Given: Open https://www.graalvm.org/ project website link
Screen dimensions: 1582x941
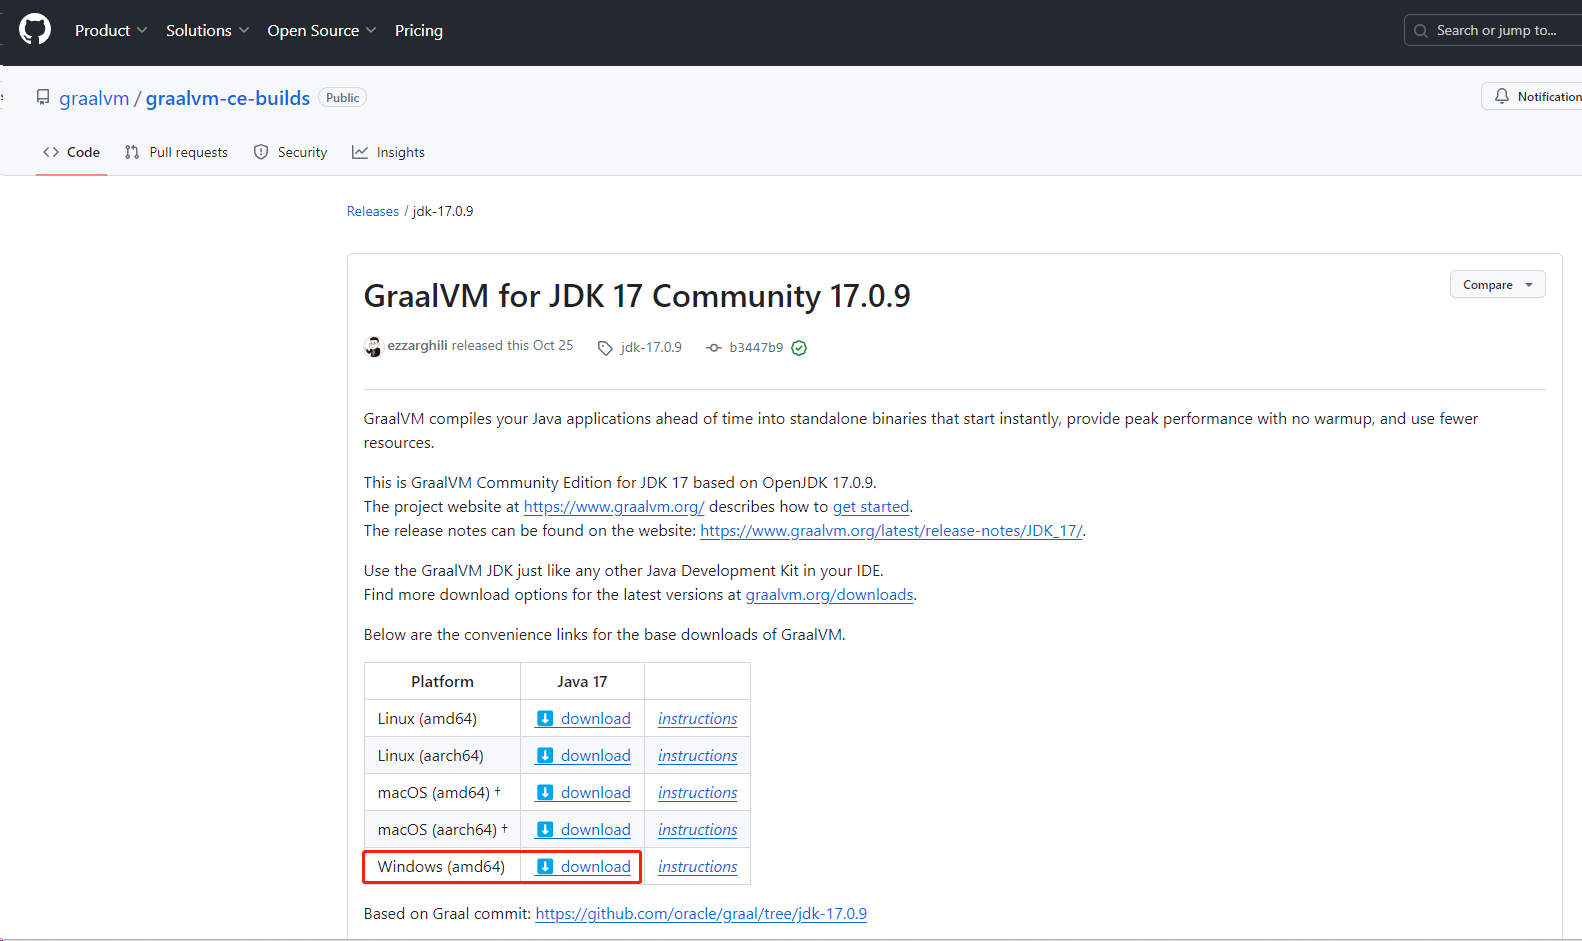Looking at the screenshot, I should [x=614, y=507].
